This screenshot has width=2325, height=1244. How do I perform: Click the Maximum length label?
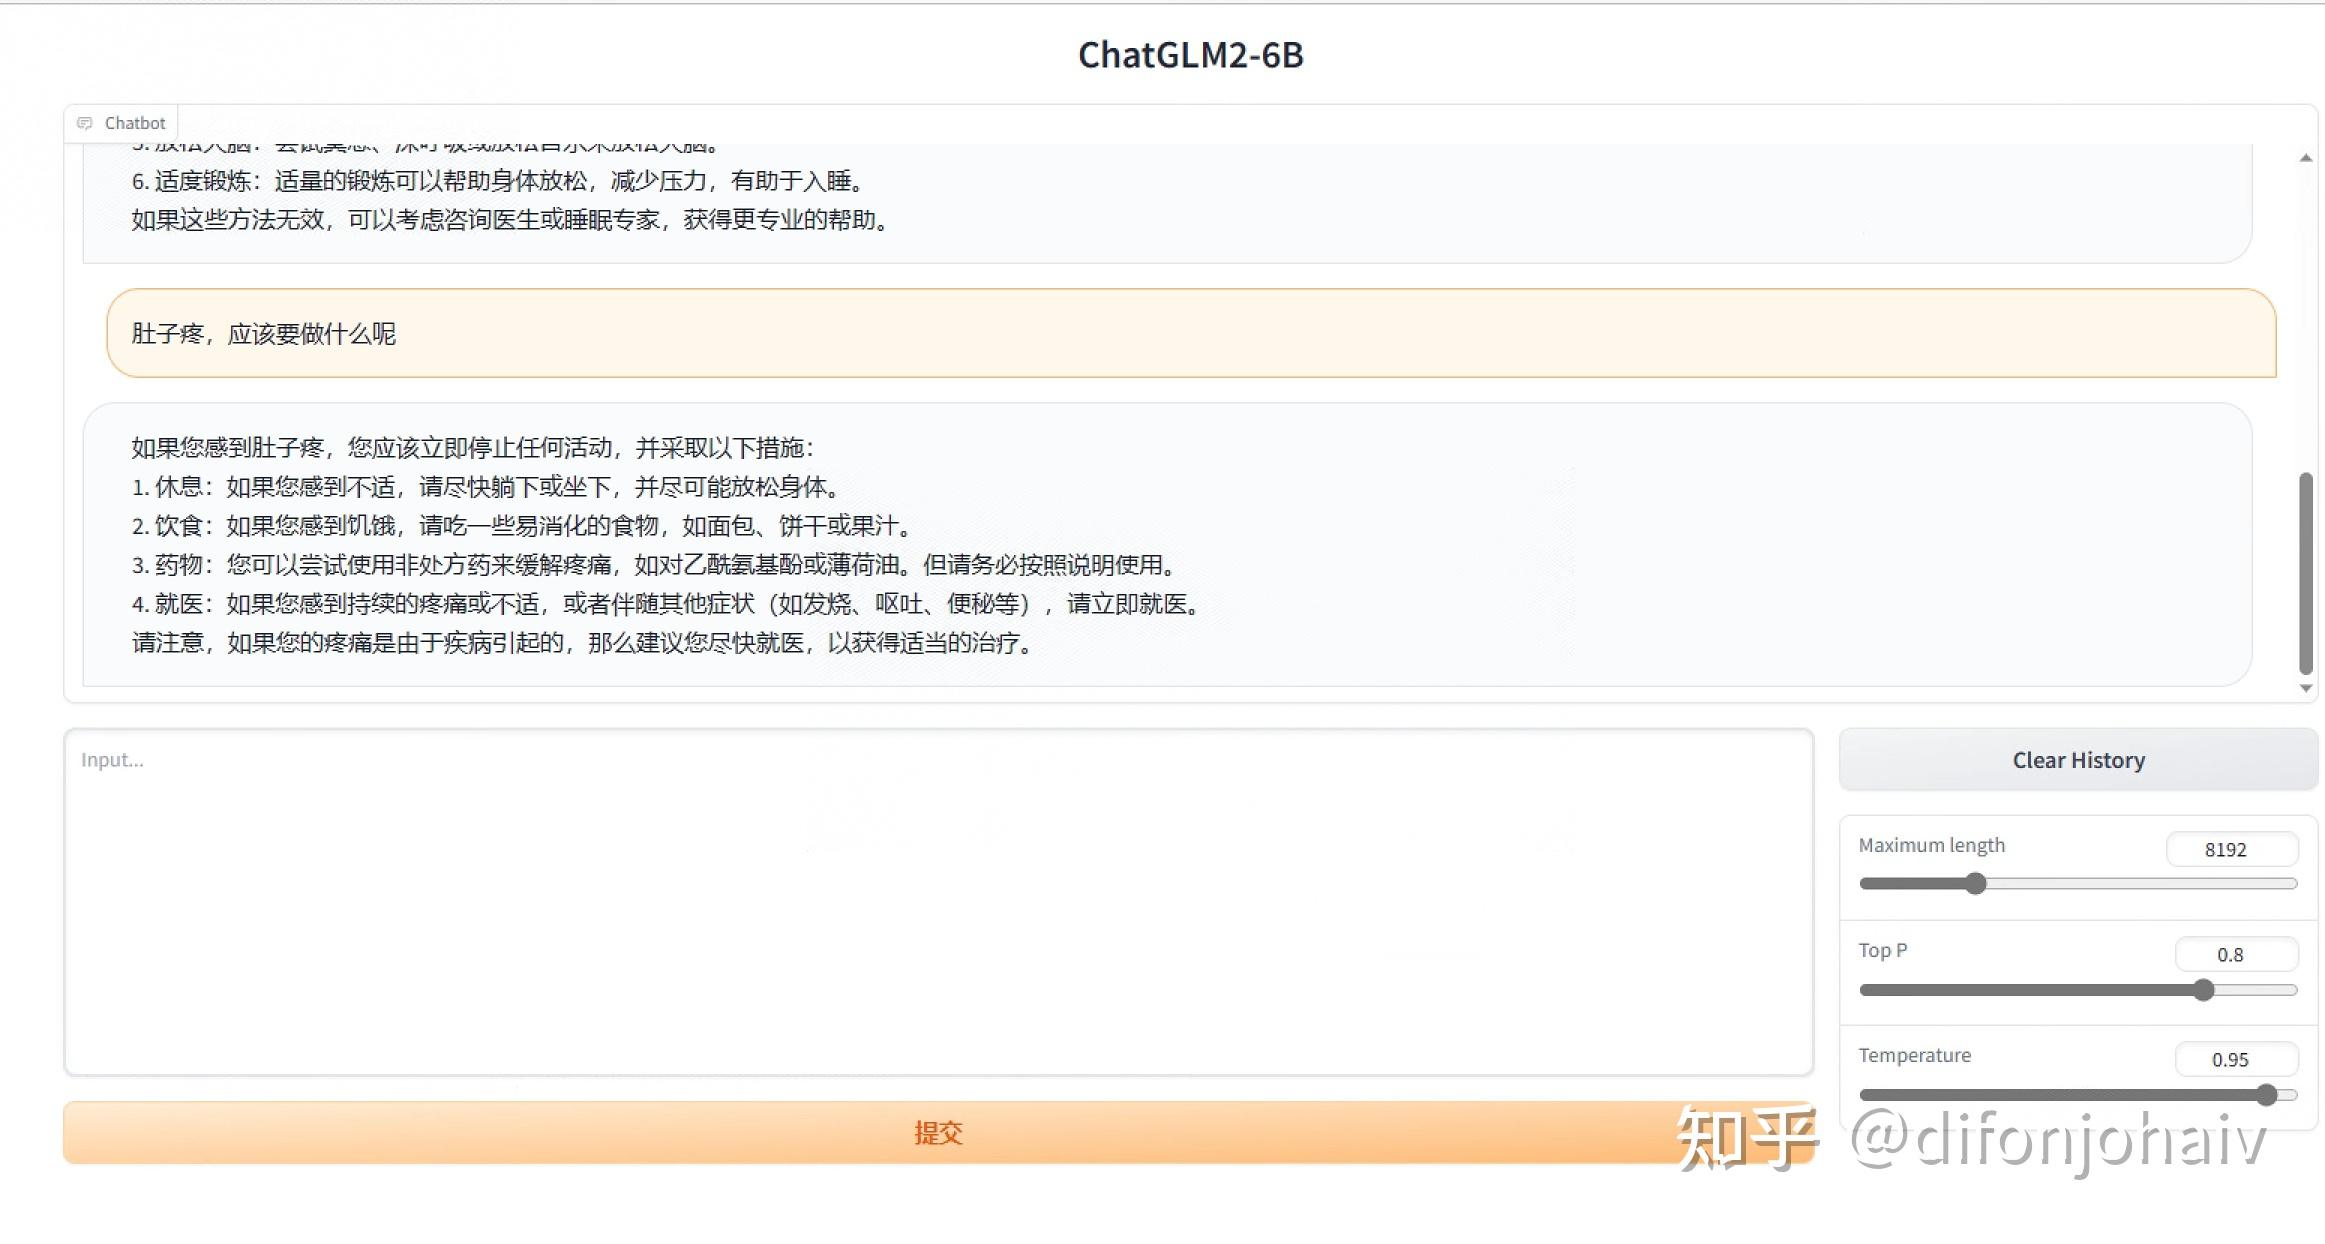pos(1931,845)
